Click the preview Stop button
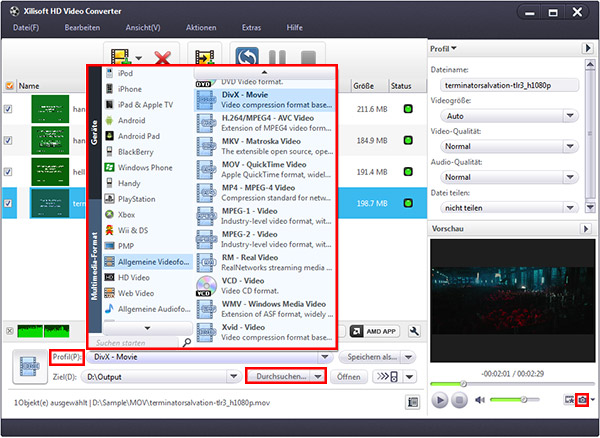Viewport: 600px width, 438px height. click(x=459, y=400)
